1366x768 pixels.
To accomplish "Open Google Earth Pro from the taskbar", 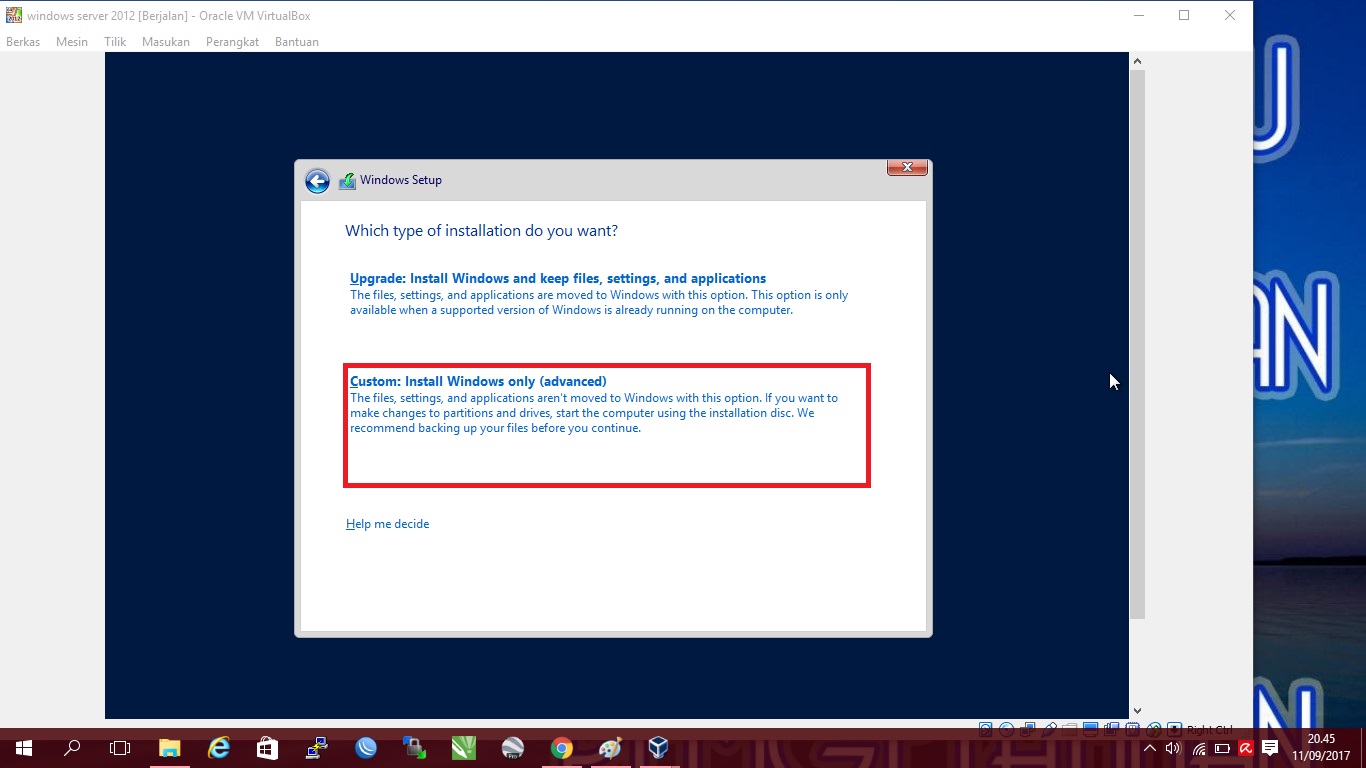I will coord(512,748).
